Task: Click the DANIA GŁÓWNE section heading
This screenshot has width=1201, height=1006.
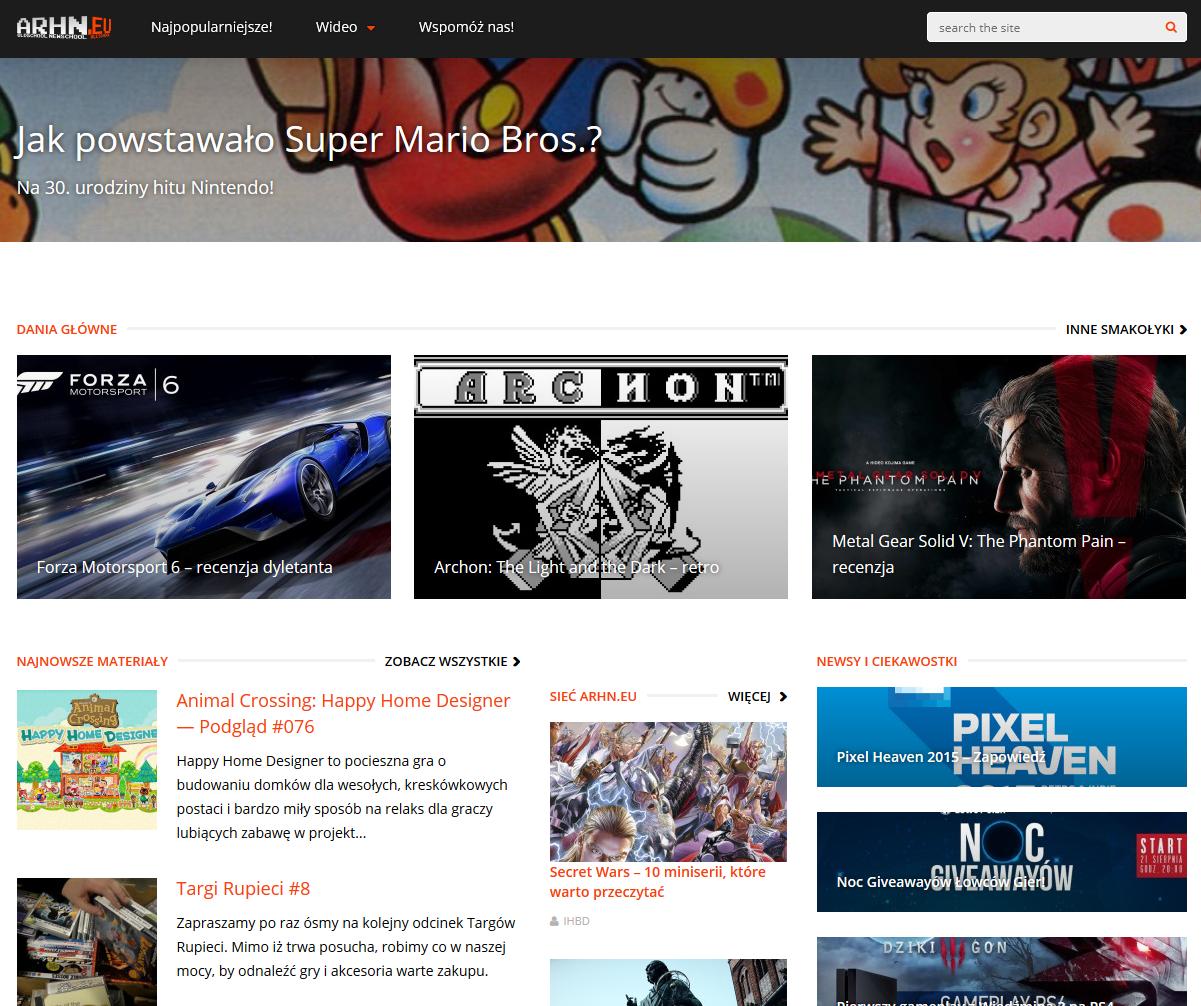Action: (x=67, y=329)
